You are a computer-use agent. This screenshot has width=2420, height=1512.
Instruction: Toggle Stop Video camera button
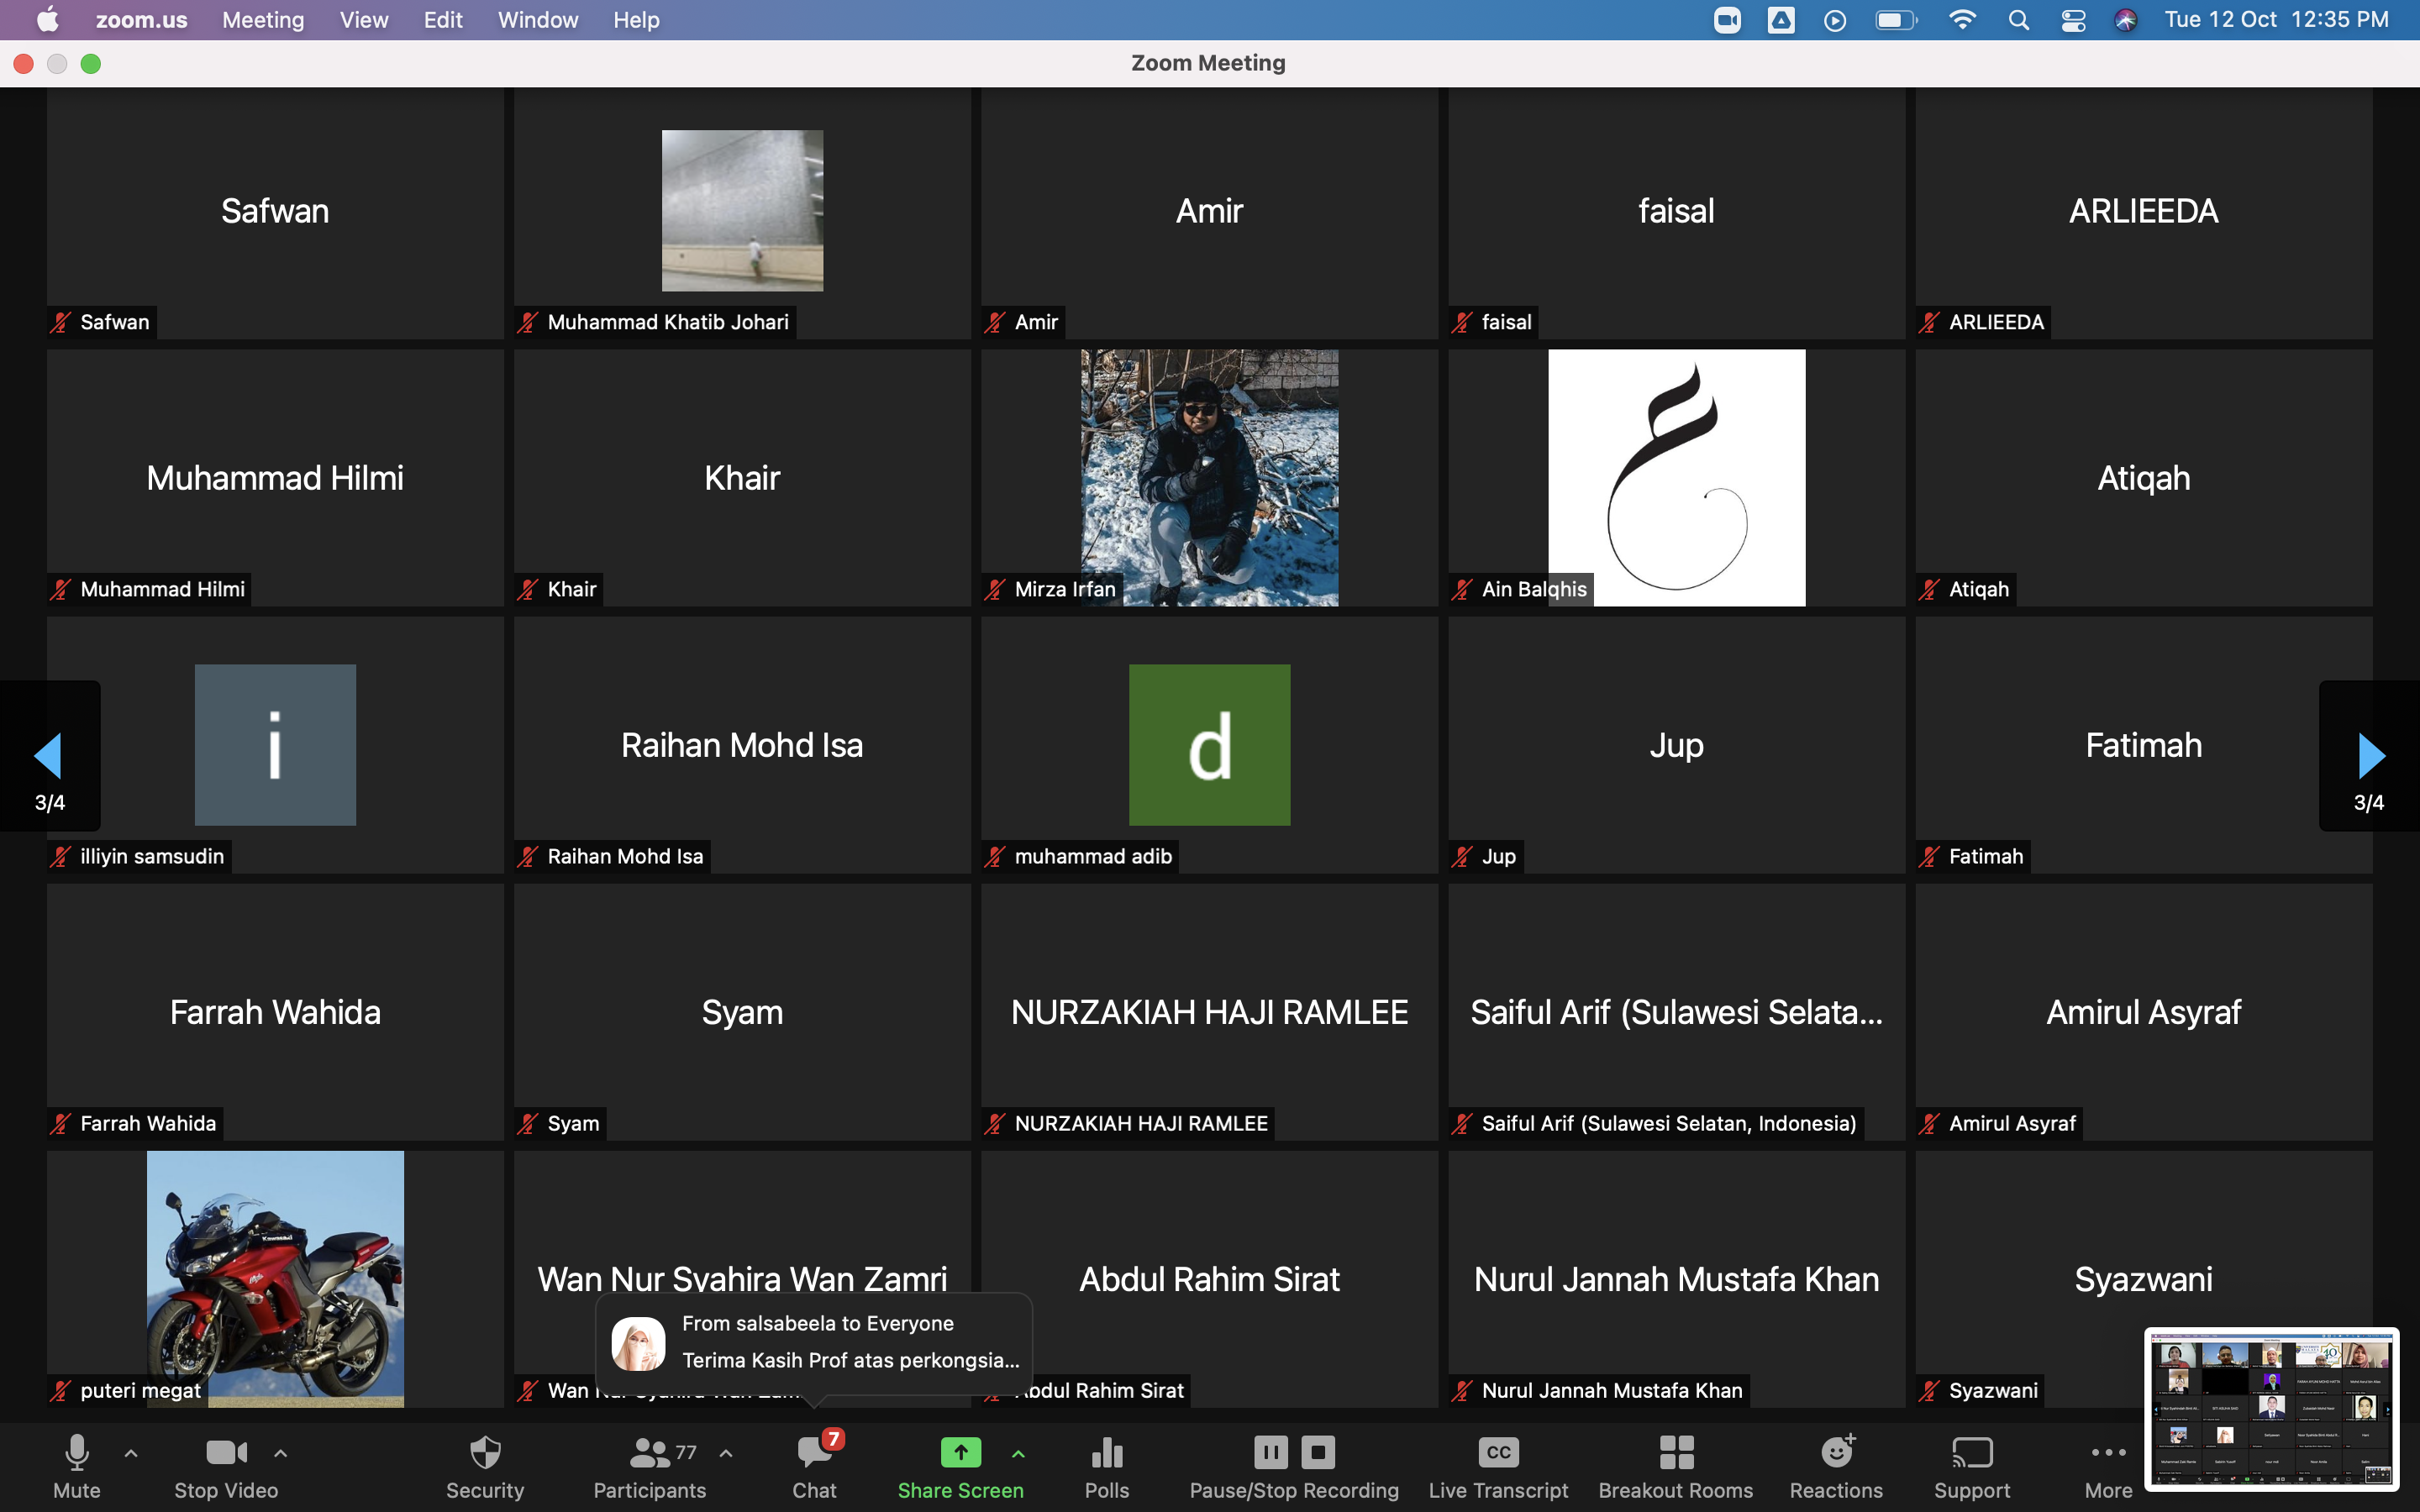point(226,1453)
